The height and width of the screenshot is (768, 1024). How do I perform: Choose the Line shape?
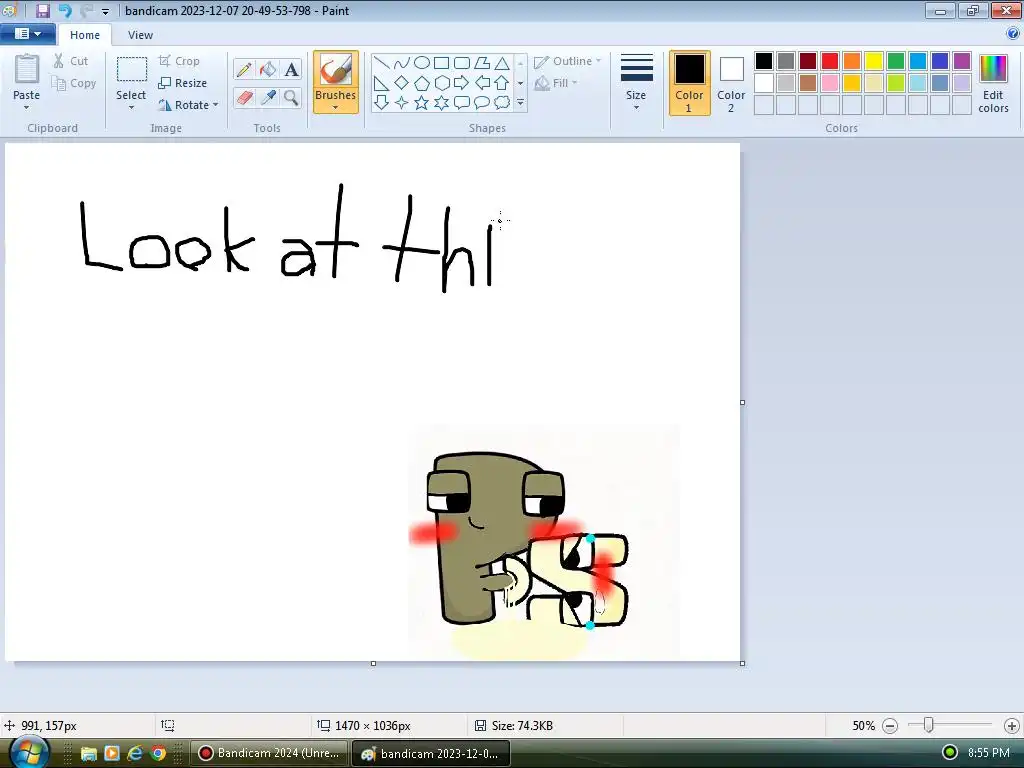(x=382, y=63)
